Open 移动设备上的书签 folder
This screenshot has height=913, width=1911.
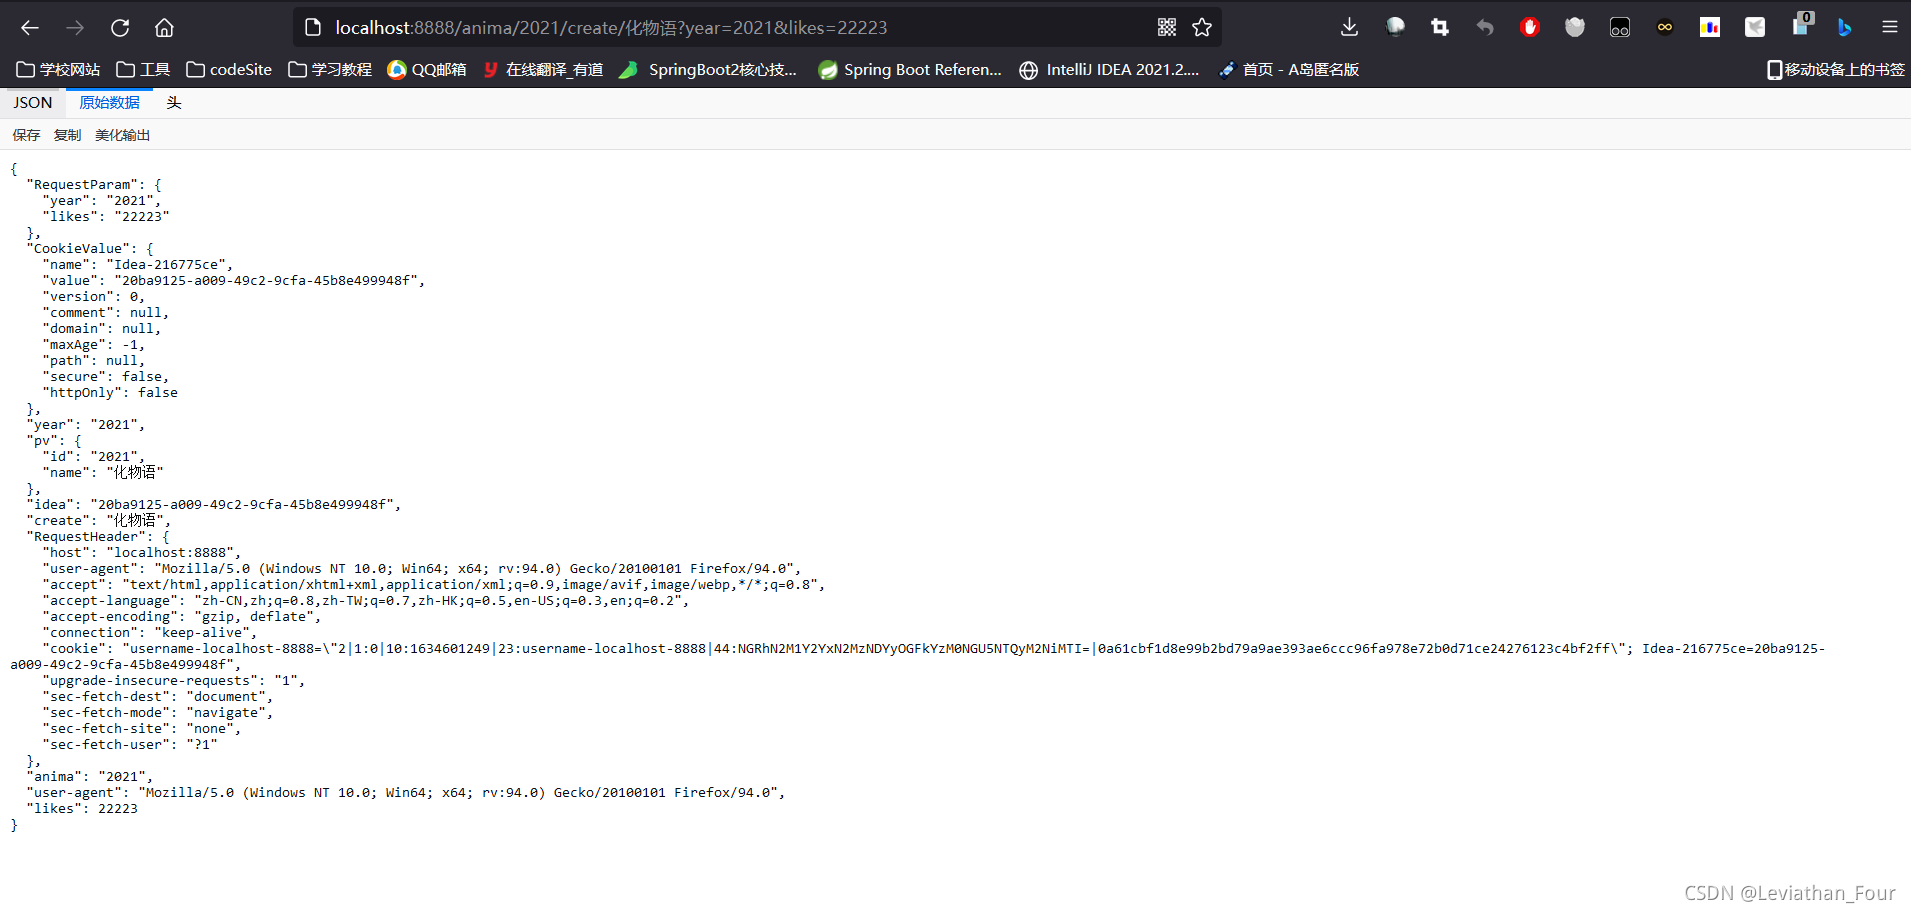[1836, 70]
